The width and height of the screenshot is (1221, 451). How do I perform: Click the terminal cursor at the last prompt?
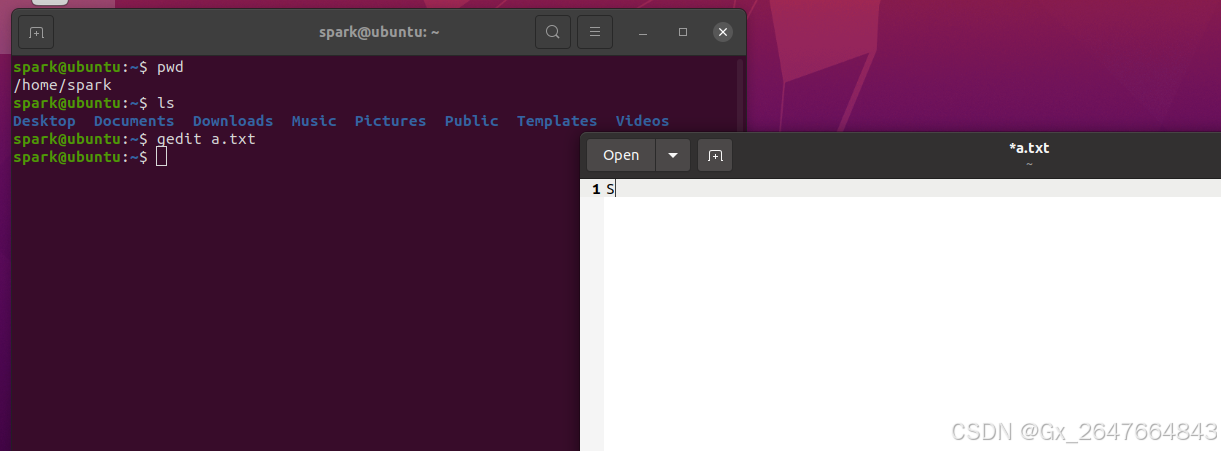[162, 157]
